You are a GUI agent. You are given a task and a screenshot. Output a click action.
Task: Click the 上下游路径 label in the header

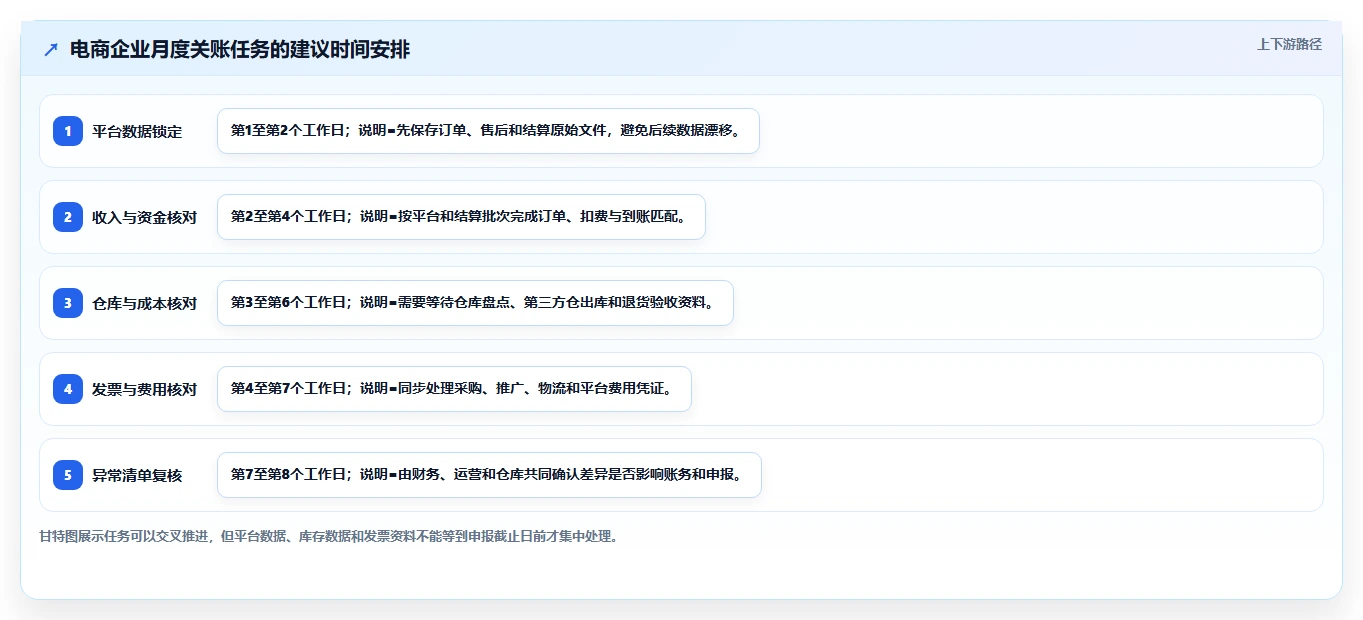click(1289, 44)
